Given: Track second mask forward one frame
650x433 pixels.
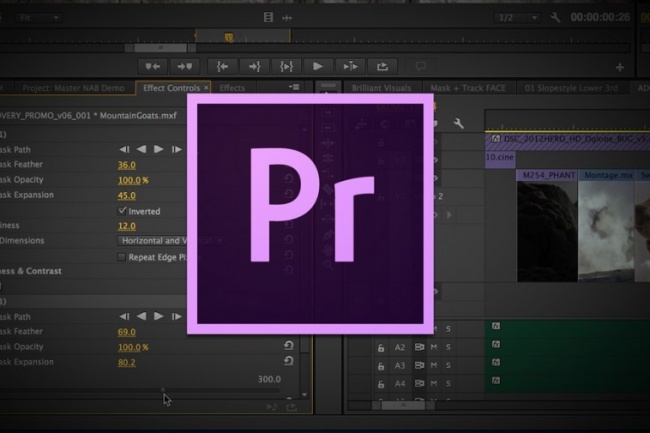Looking at the screenshot, I should [177, 317].
